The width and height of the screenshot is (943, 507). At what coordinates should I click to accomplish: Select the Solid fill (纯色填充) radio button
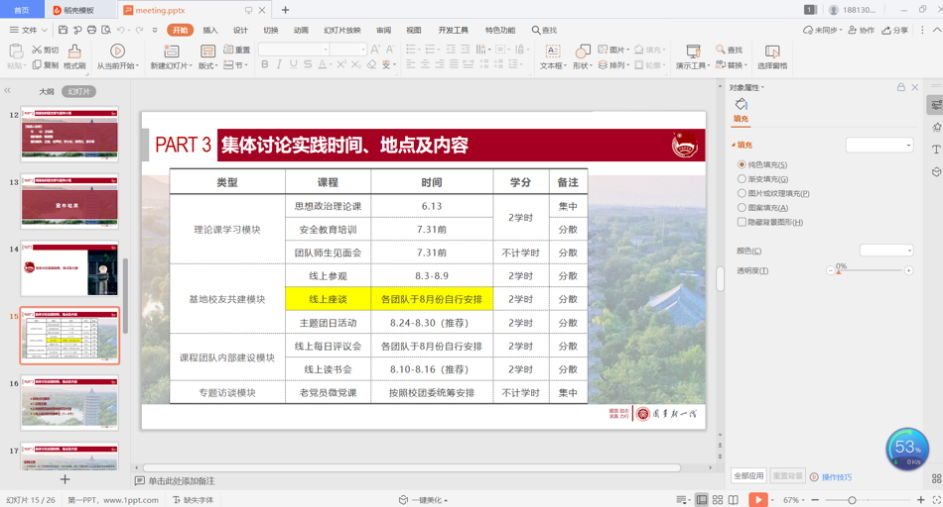pos(741,164)
